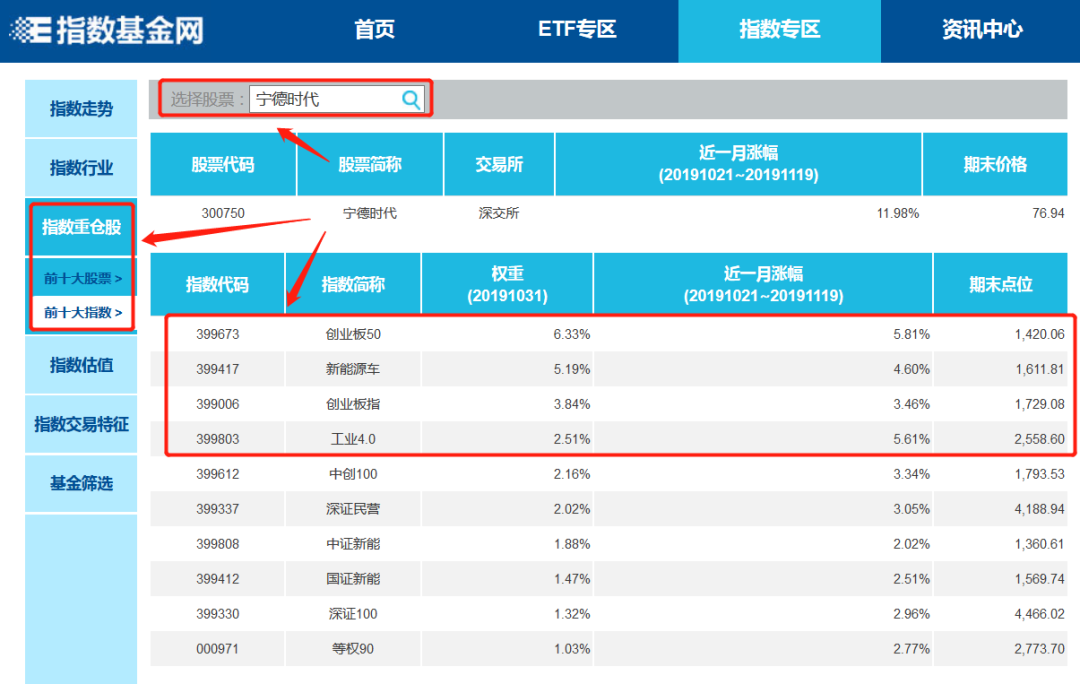Open 前十大股票 sub-link

point(83,278)
